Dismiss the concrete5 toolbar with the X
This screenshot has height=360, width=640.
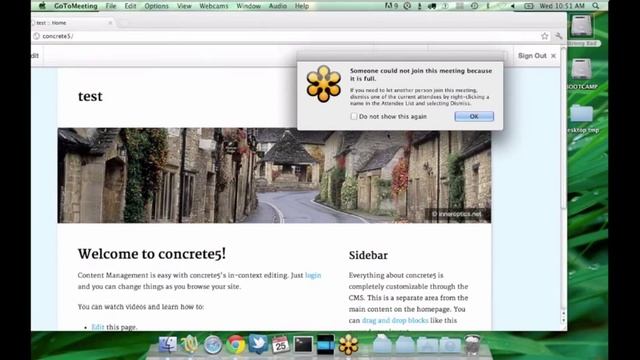tap(553, 56)
